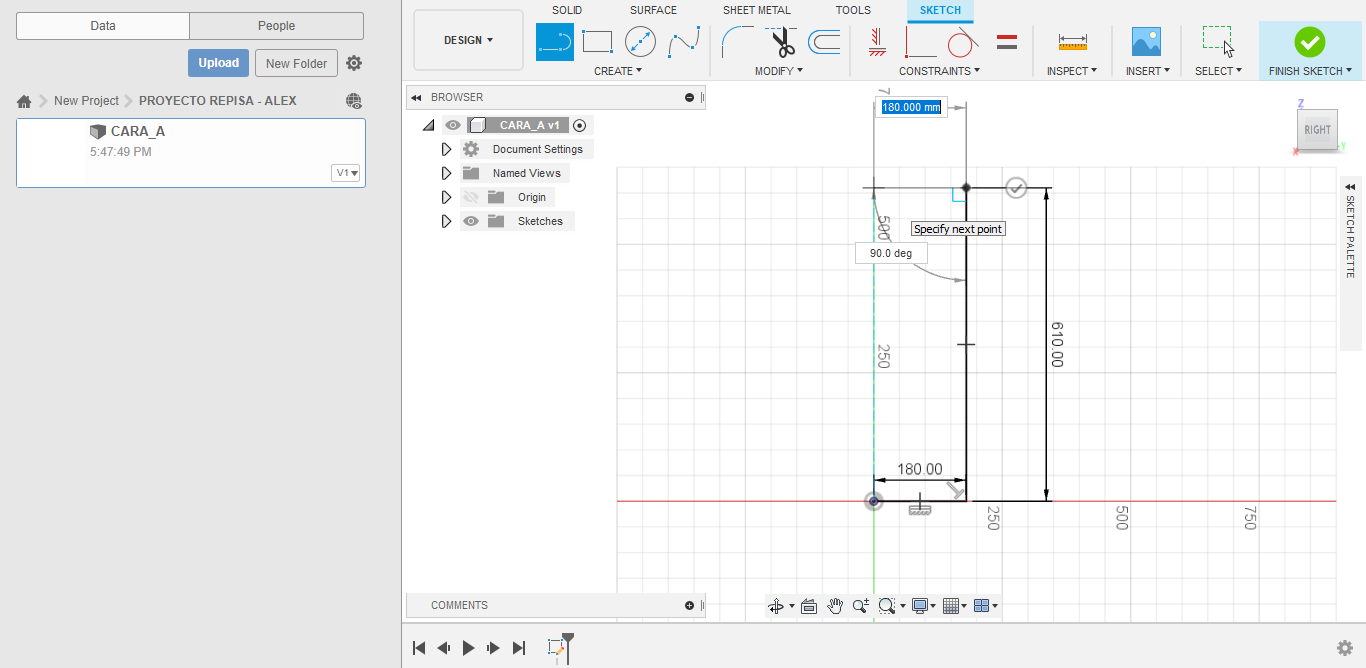Collapse browser with double-arrow icon
The height and width of the screenshot is (668, 1366).
pyautogui.click(x=416, y=97)
